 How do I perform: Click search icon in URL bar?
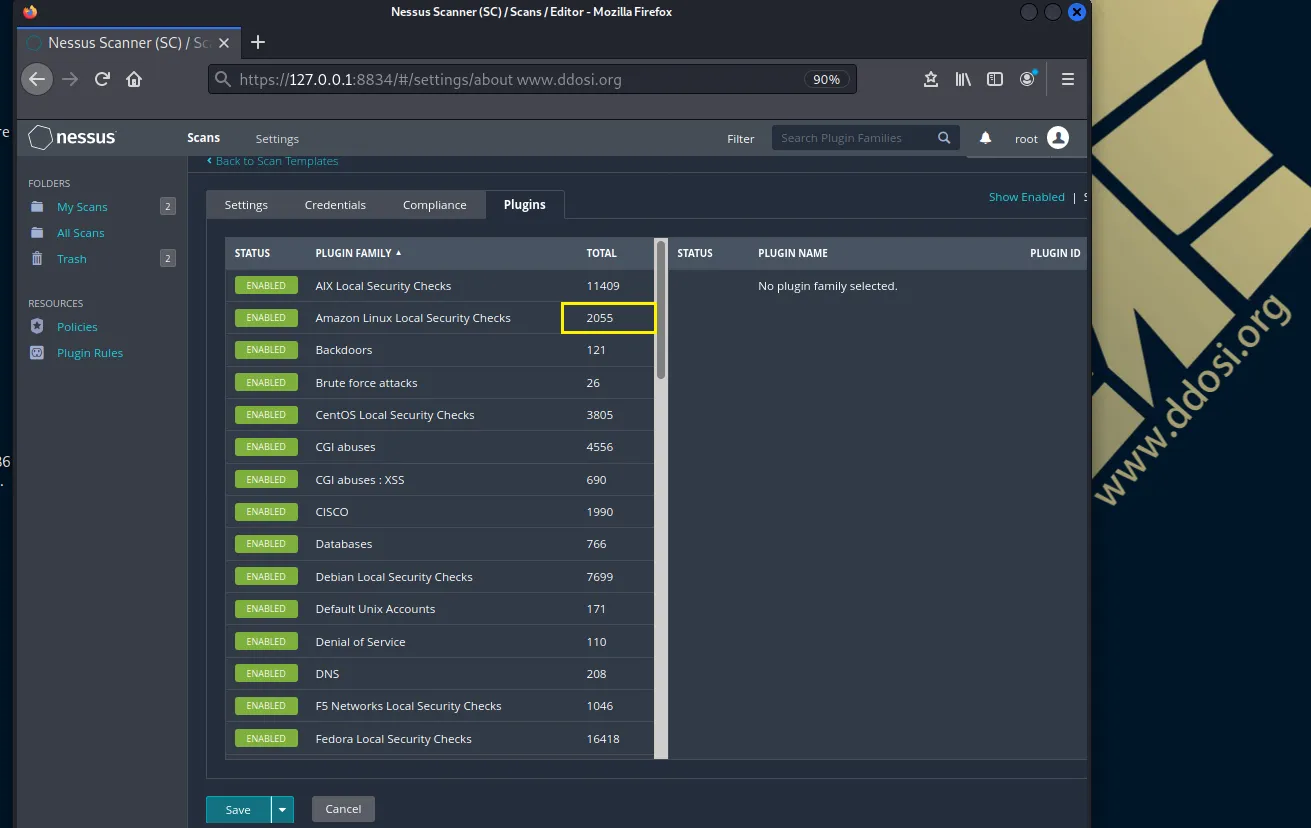coord(223,79)
